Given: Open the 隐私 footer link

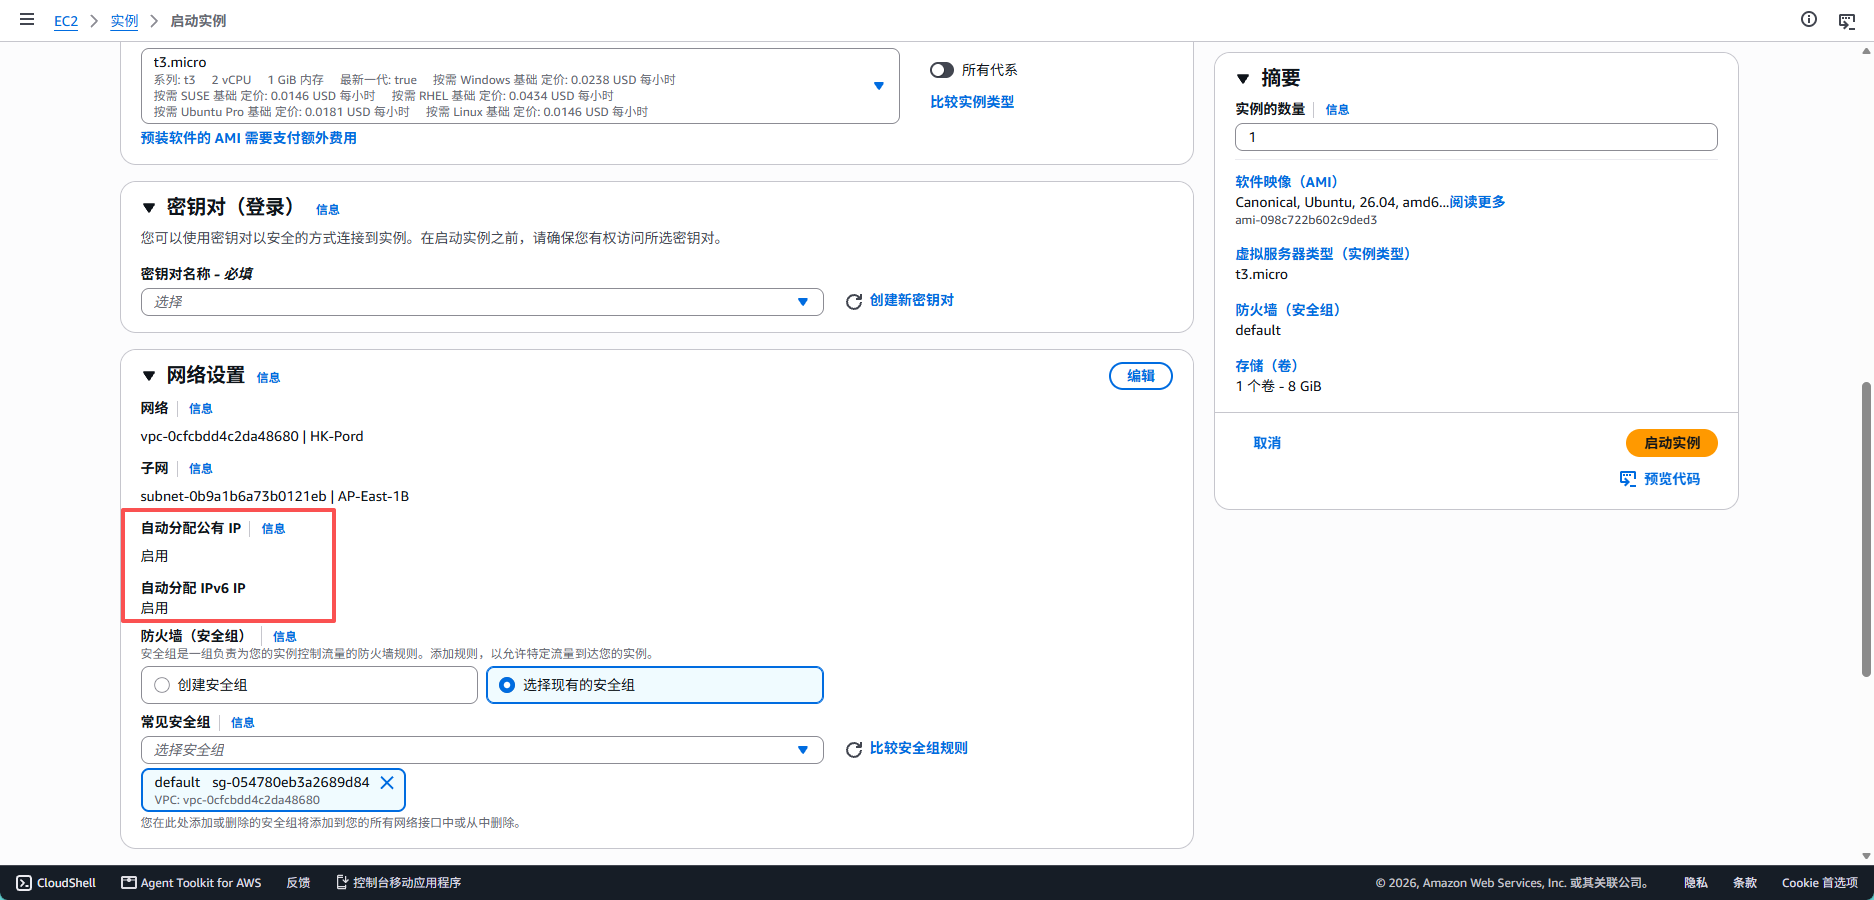Looking at the screenshot, I should (x=1696, y=883).
